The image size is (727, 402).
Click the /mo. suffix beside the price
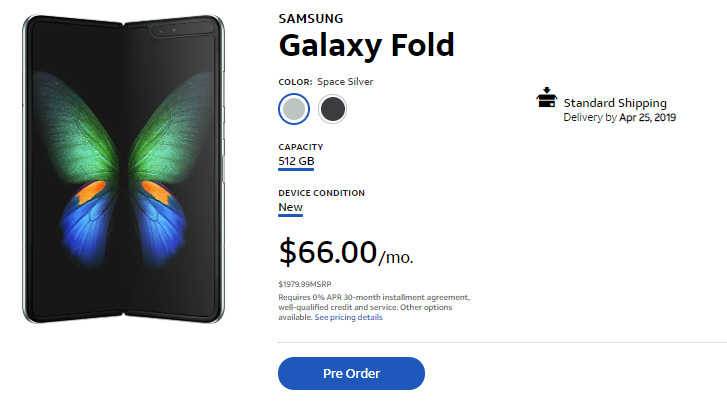point(396,257)
